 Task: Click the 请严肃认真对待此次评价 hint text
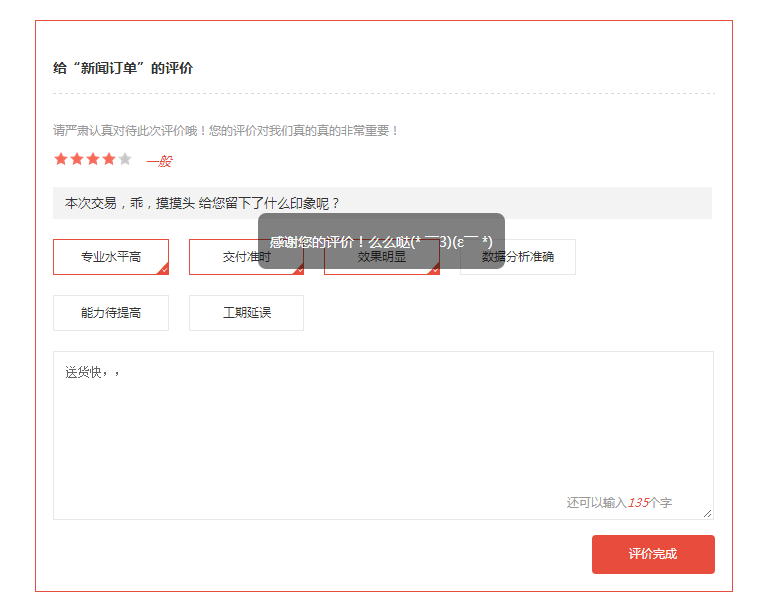[225, 131]
